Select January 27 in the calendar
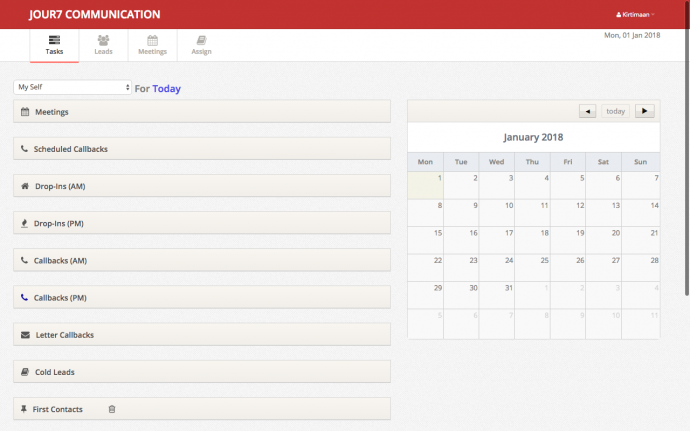 (x=604, y=268)
